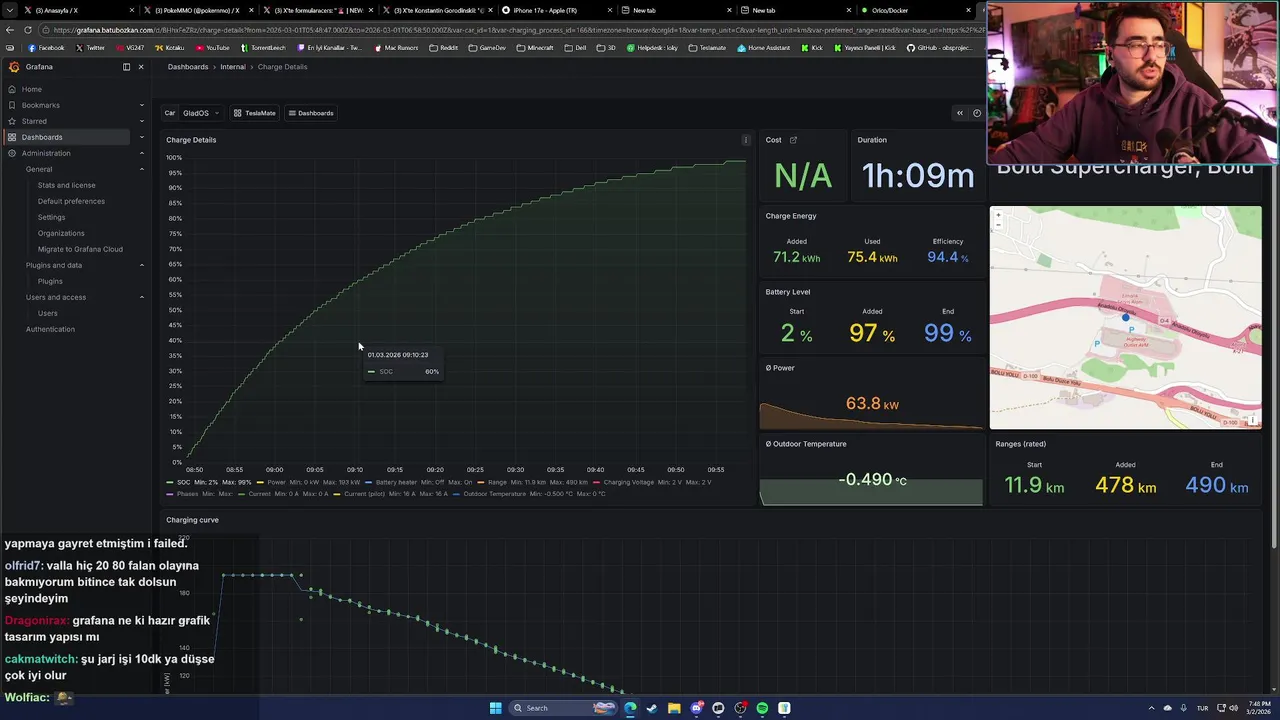Viewport: 1280px width, 720px height.
Task: Click the browser address bar URL
Action: (510, 30)
